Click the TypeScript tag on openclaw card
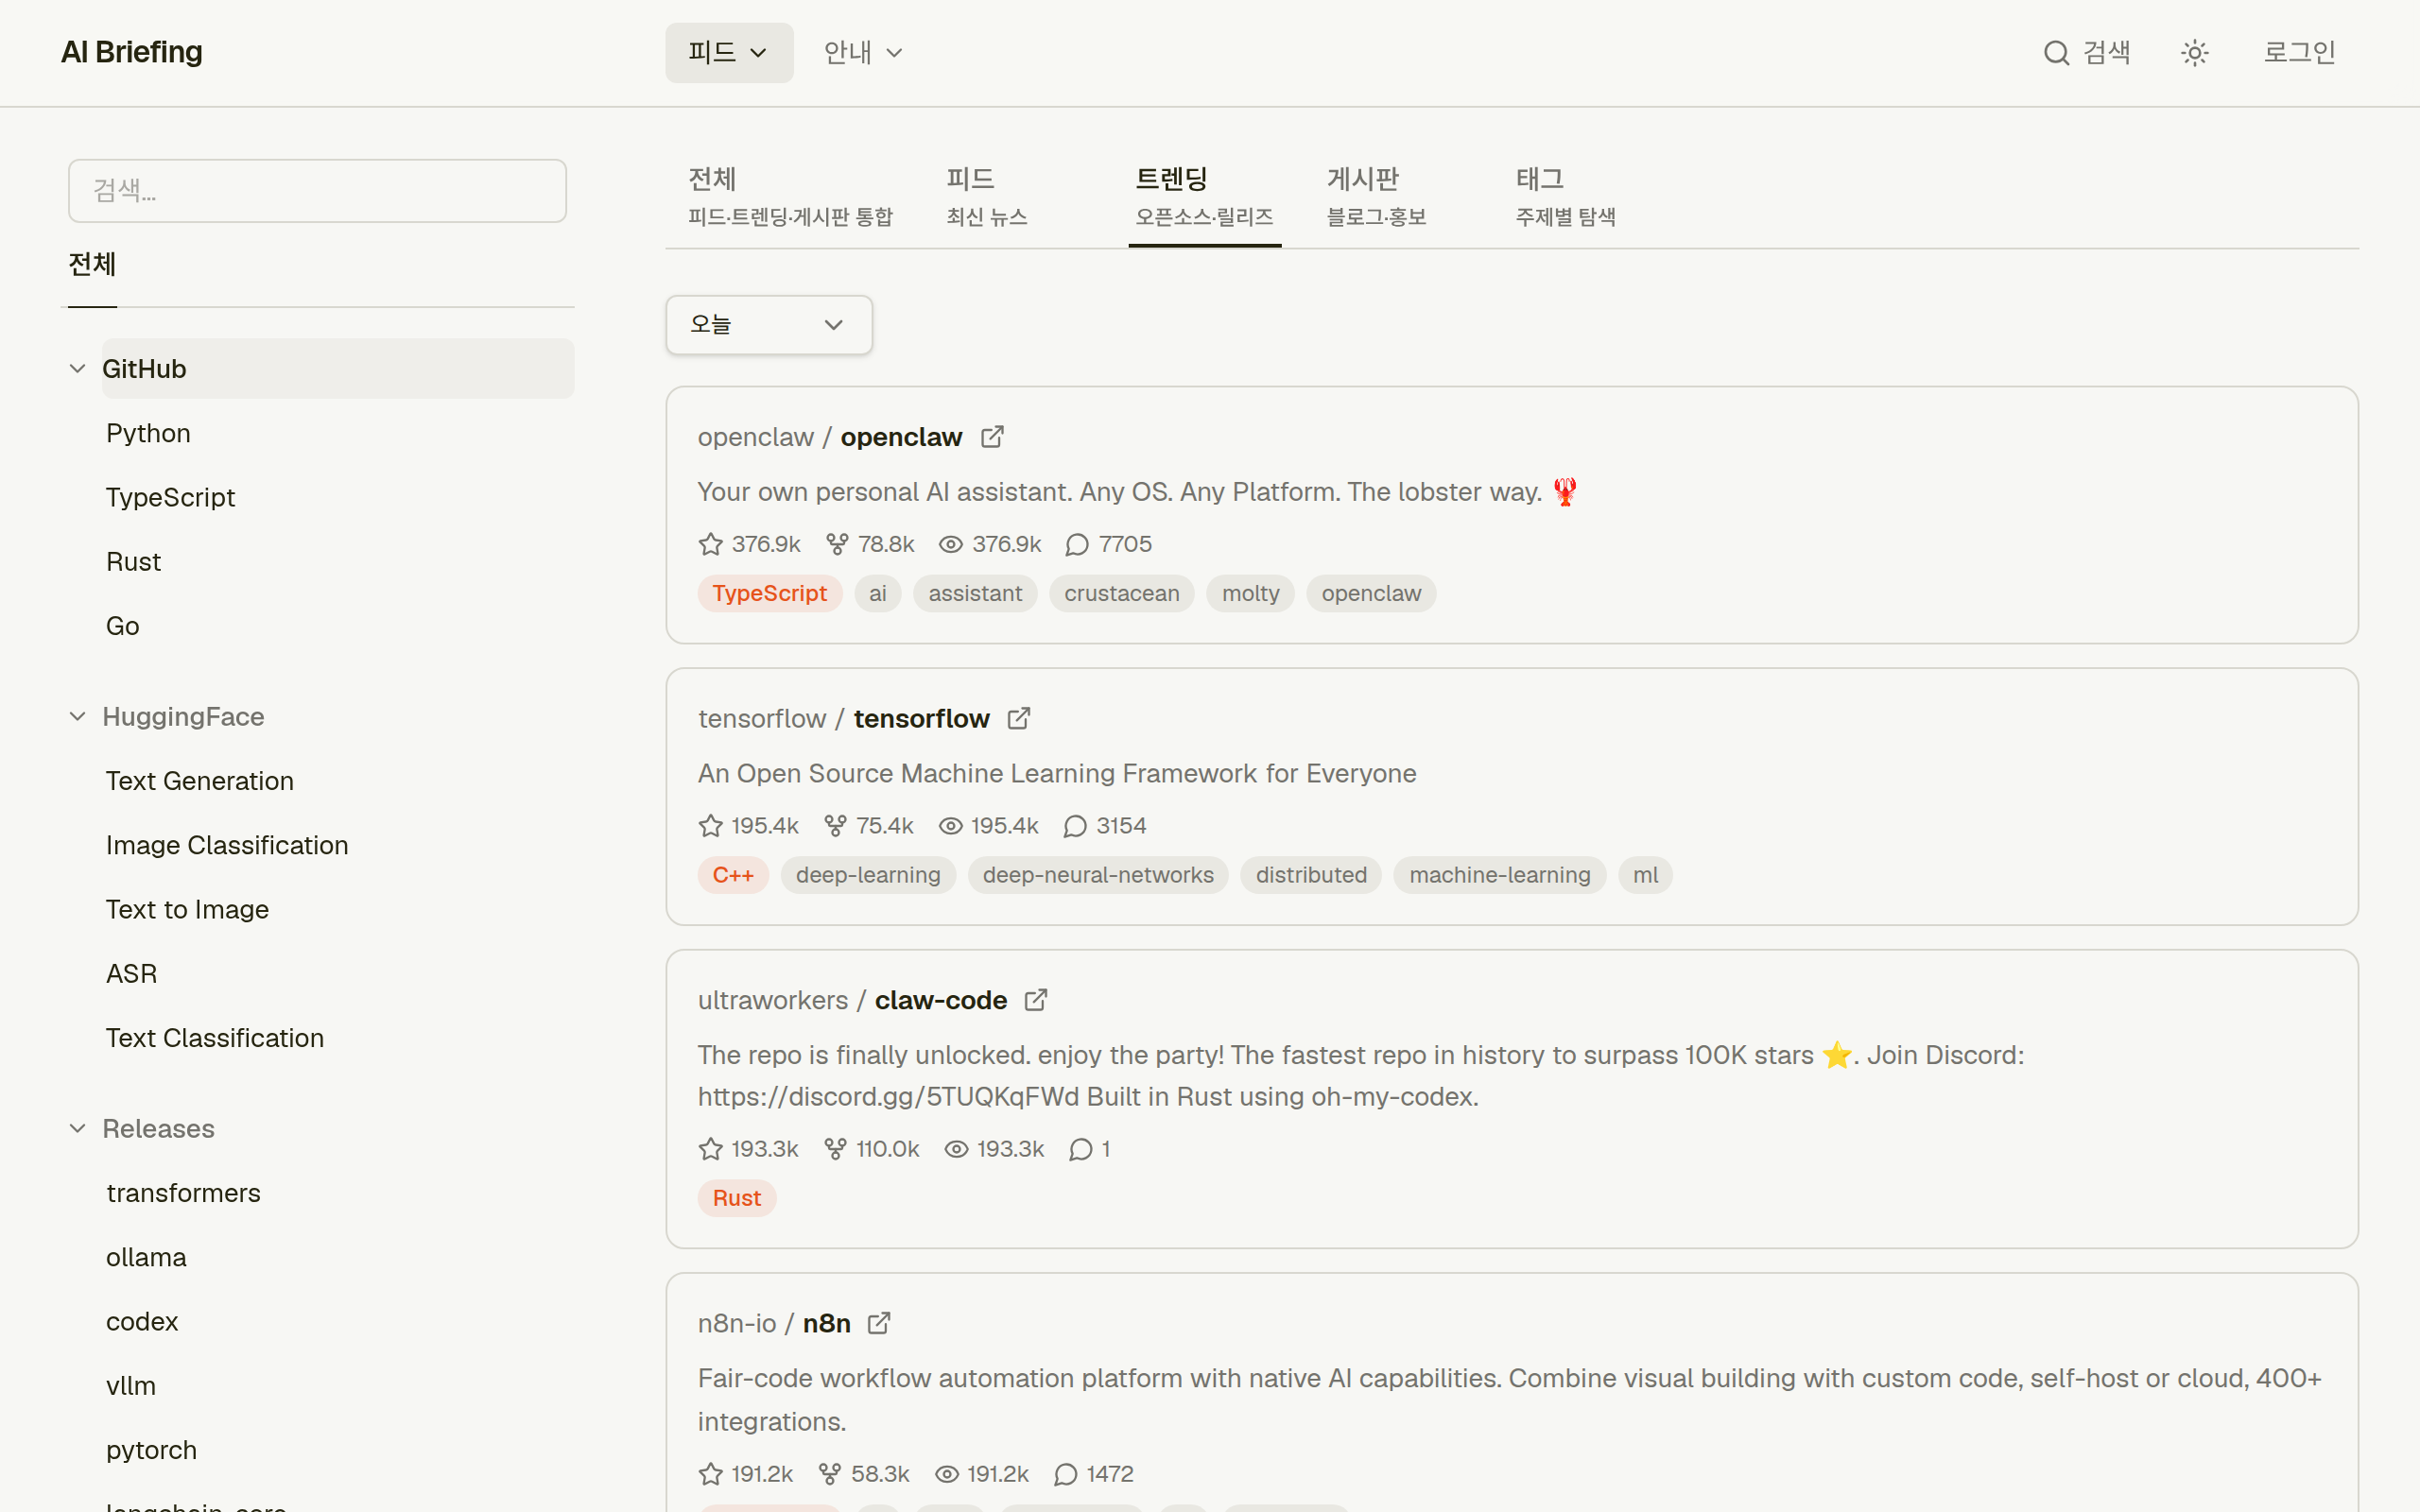 (769, 593)
